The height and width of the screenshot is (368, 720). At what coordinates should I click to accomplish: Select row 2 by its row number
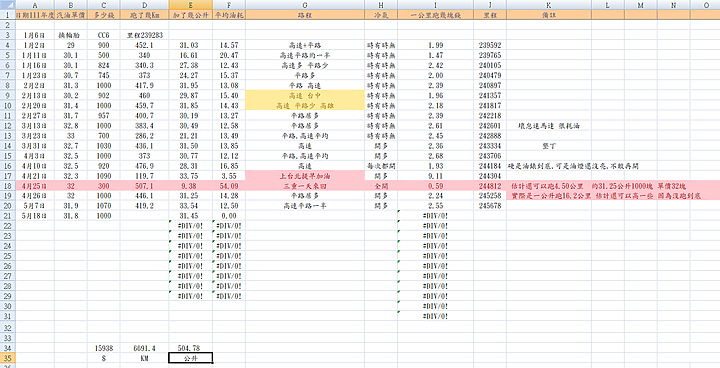coord(7,25)
